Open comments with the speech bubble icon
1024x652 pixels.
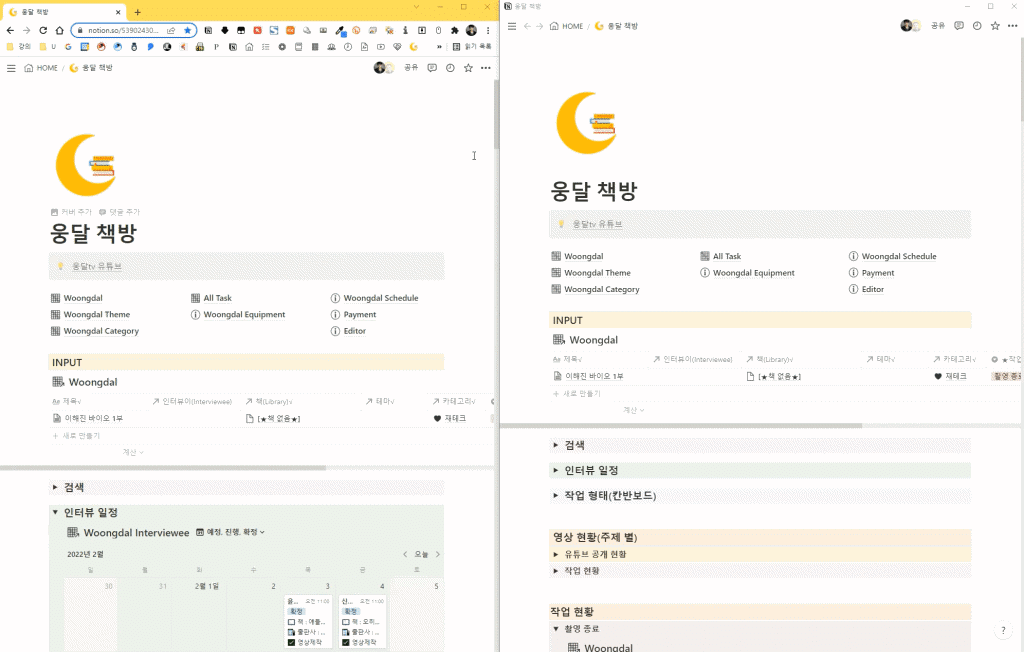click(x=959, y=25)
